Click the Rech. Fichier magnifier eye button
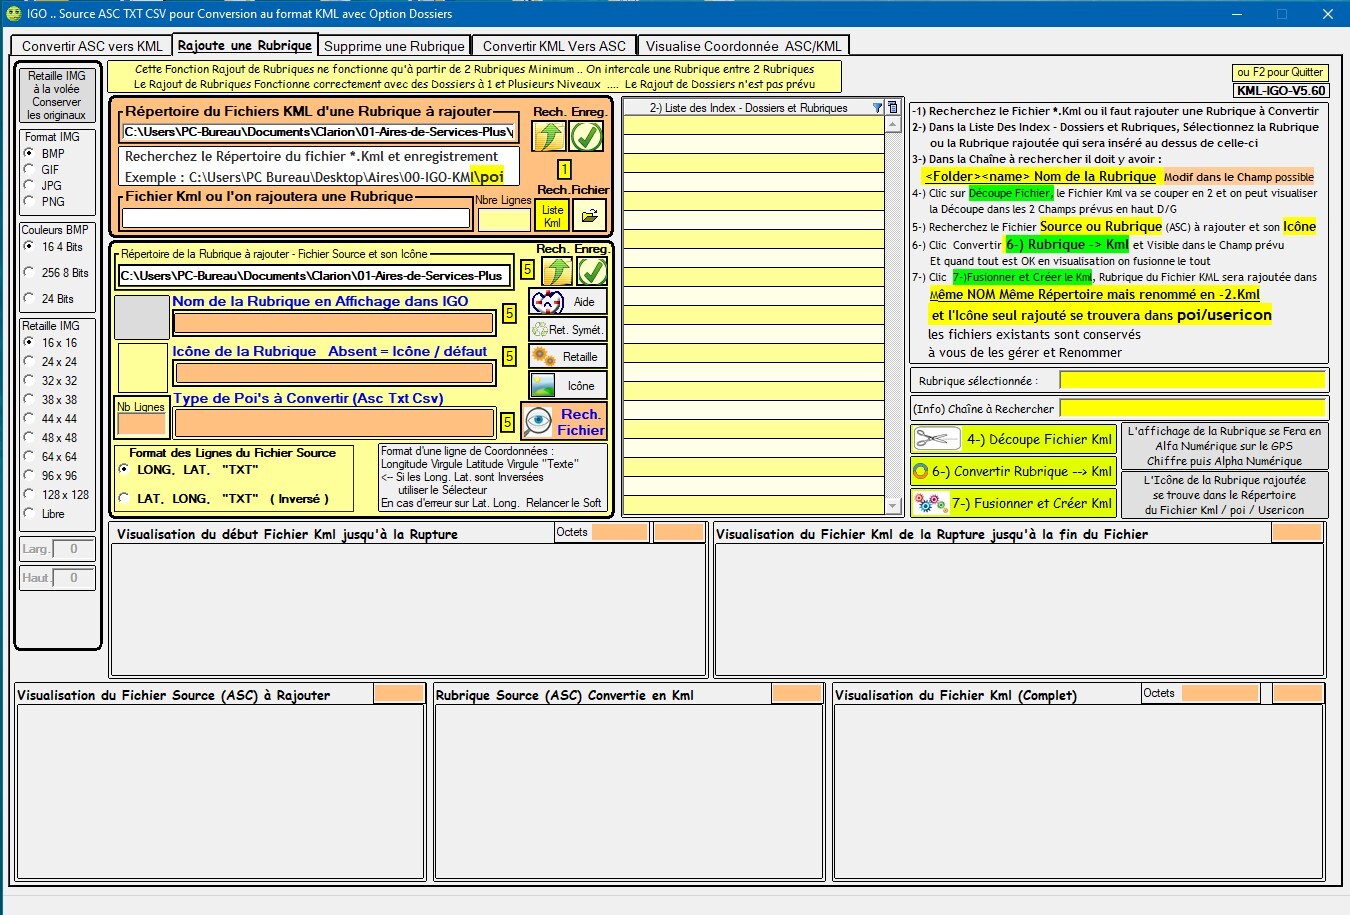Viewport: 1350px width, 915px height. coord(565,422)
